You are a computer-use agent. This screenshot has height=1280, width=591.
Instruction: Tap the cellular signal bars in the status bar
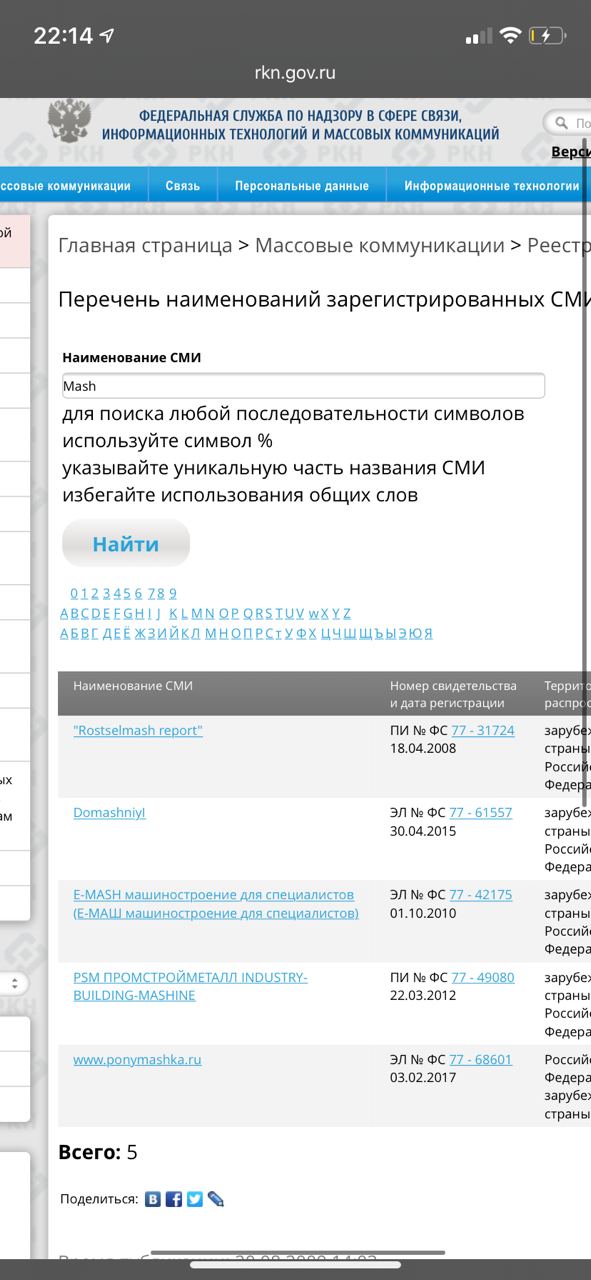click(x=479, y=37)
